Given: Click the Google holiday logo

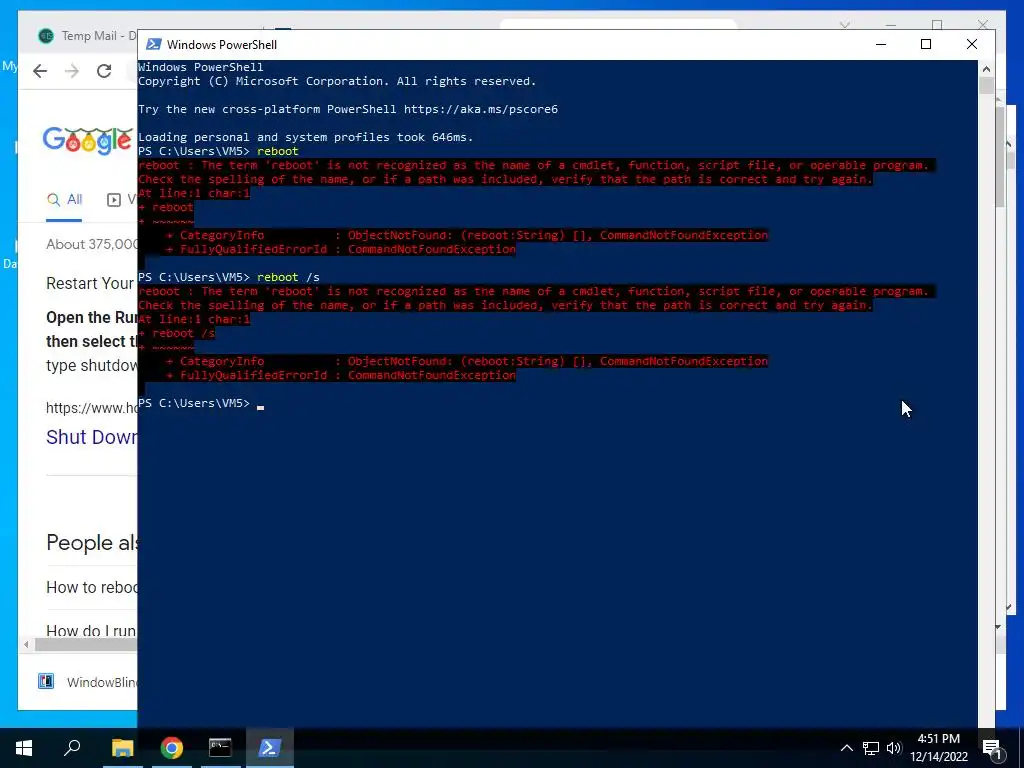Looking at the screenshot, I should point(88,140).
